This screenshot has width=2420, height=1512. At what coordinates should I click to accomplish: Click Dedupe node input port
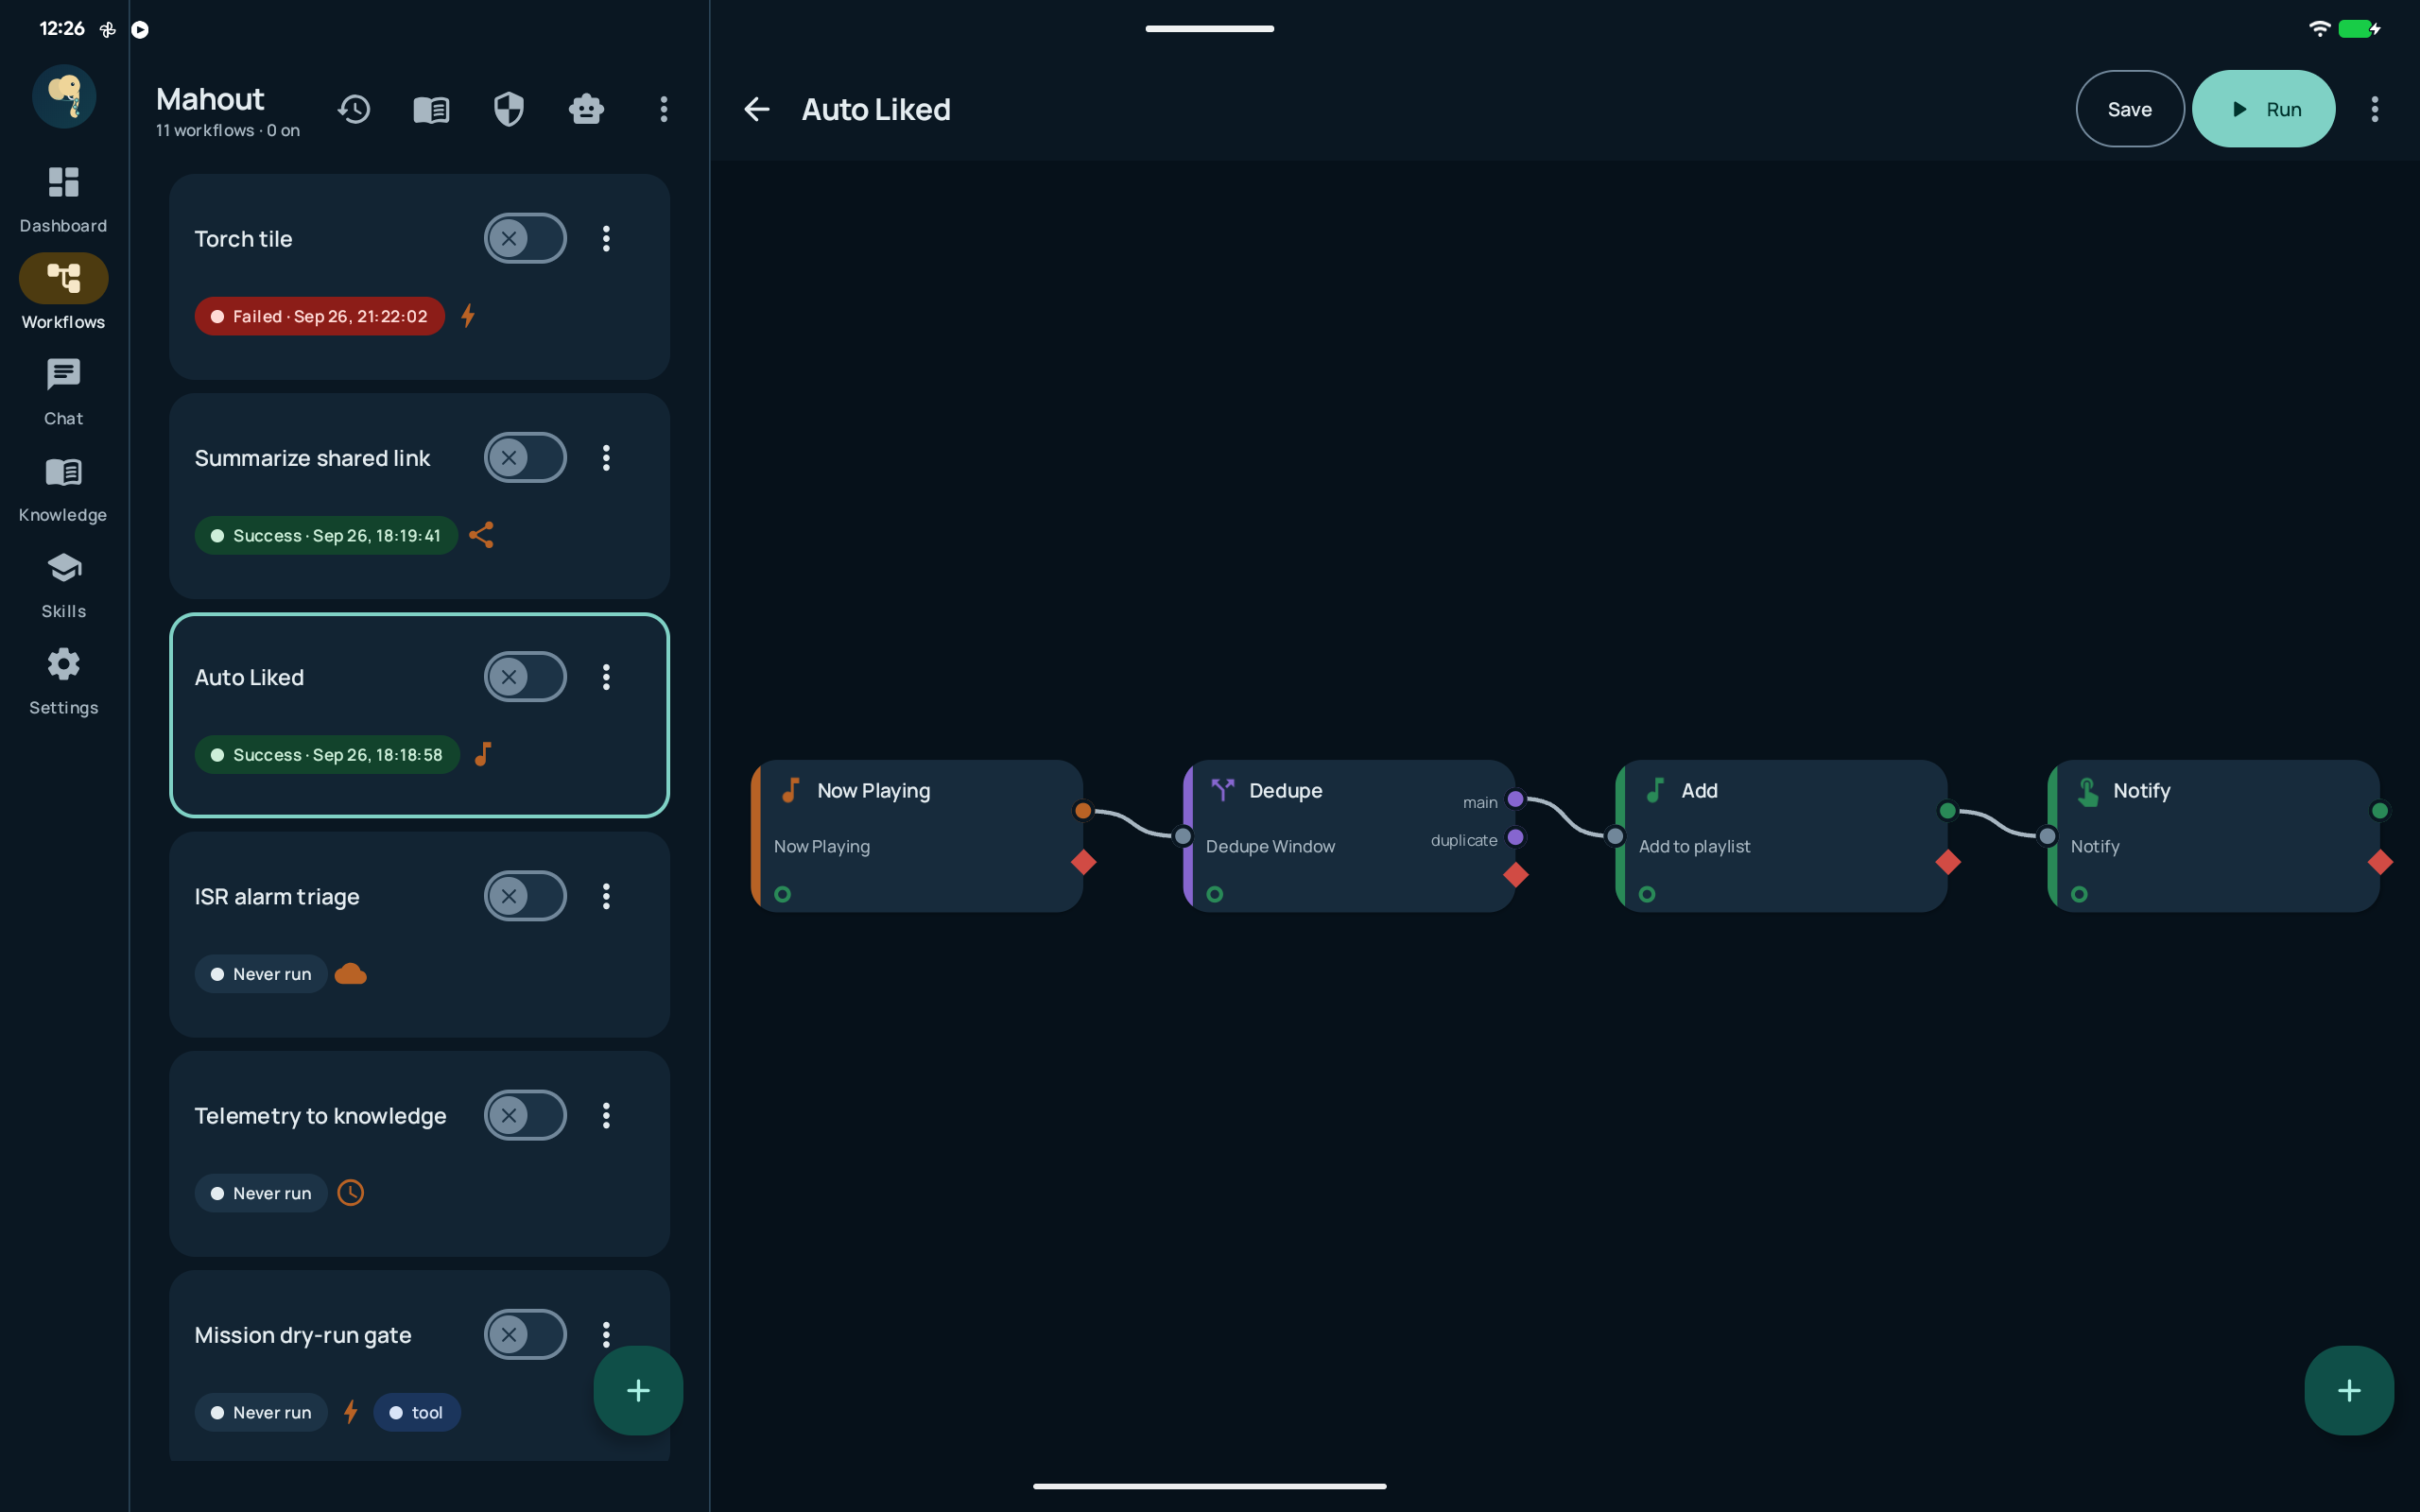pos(1183,836)
